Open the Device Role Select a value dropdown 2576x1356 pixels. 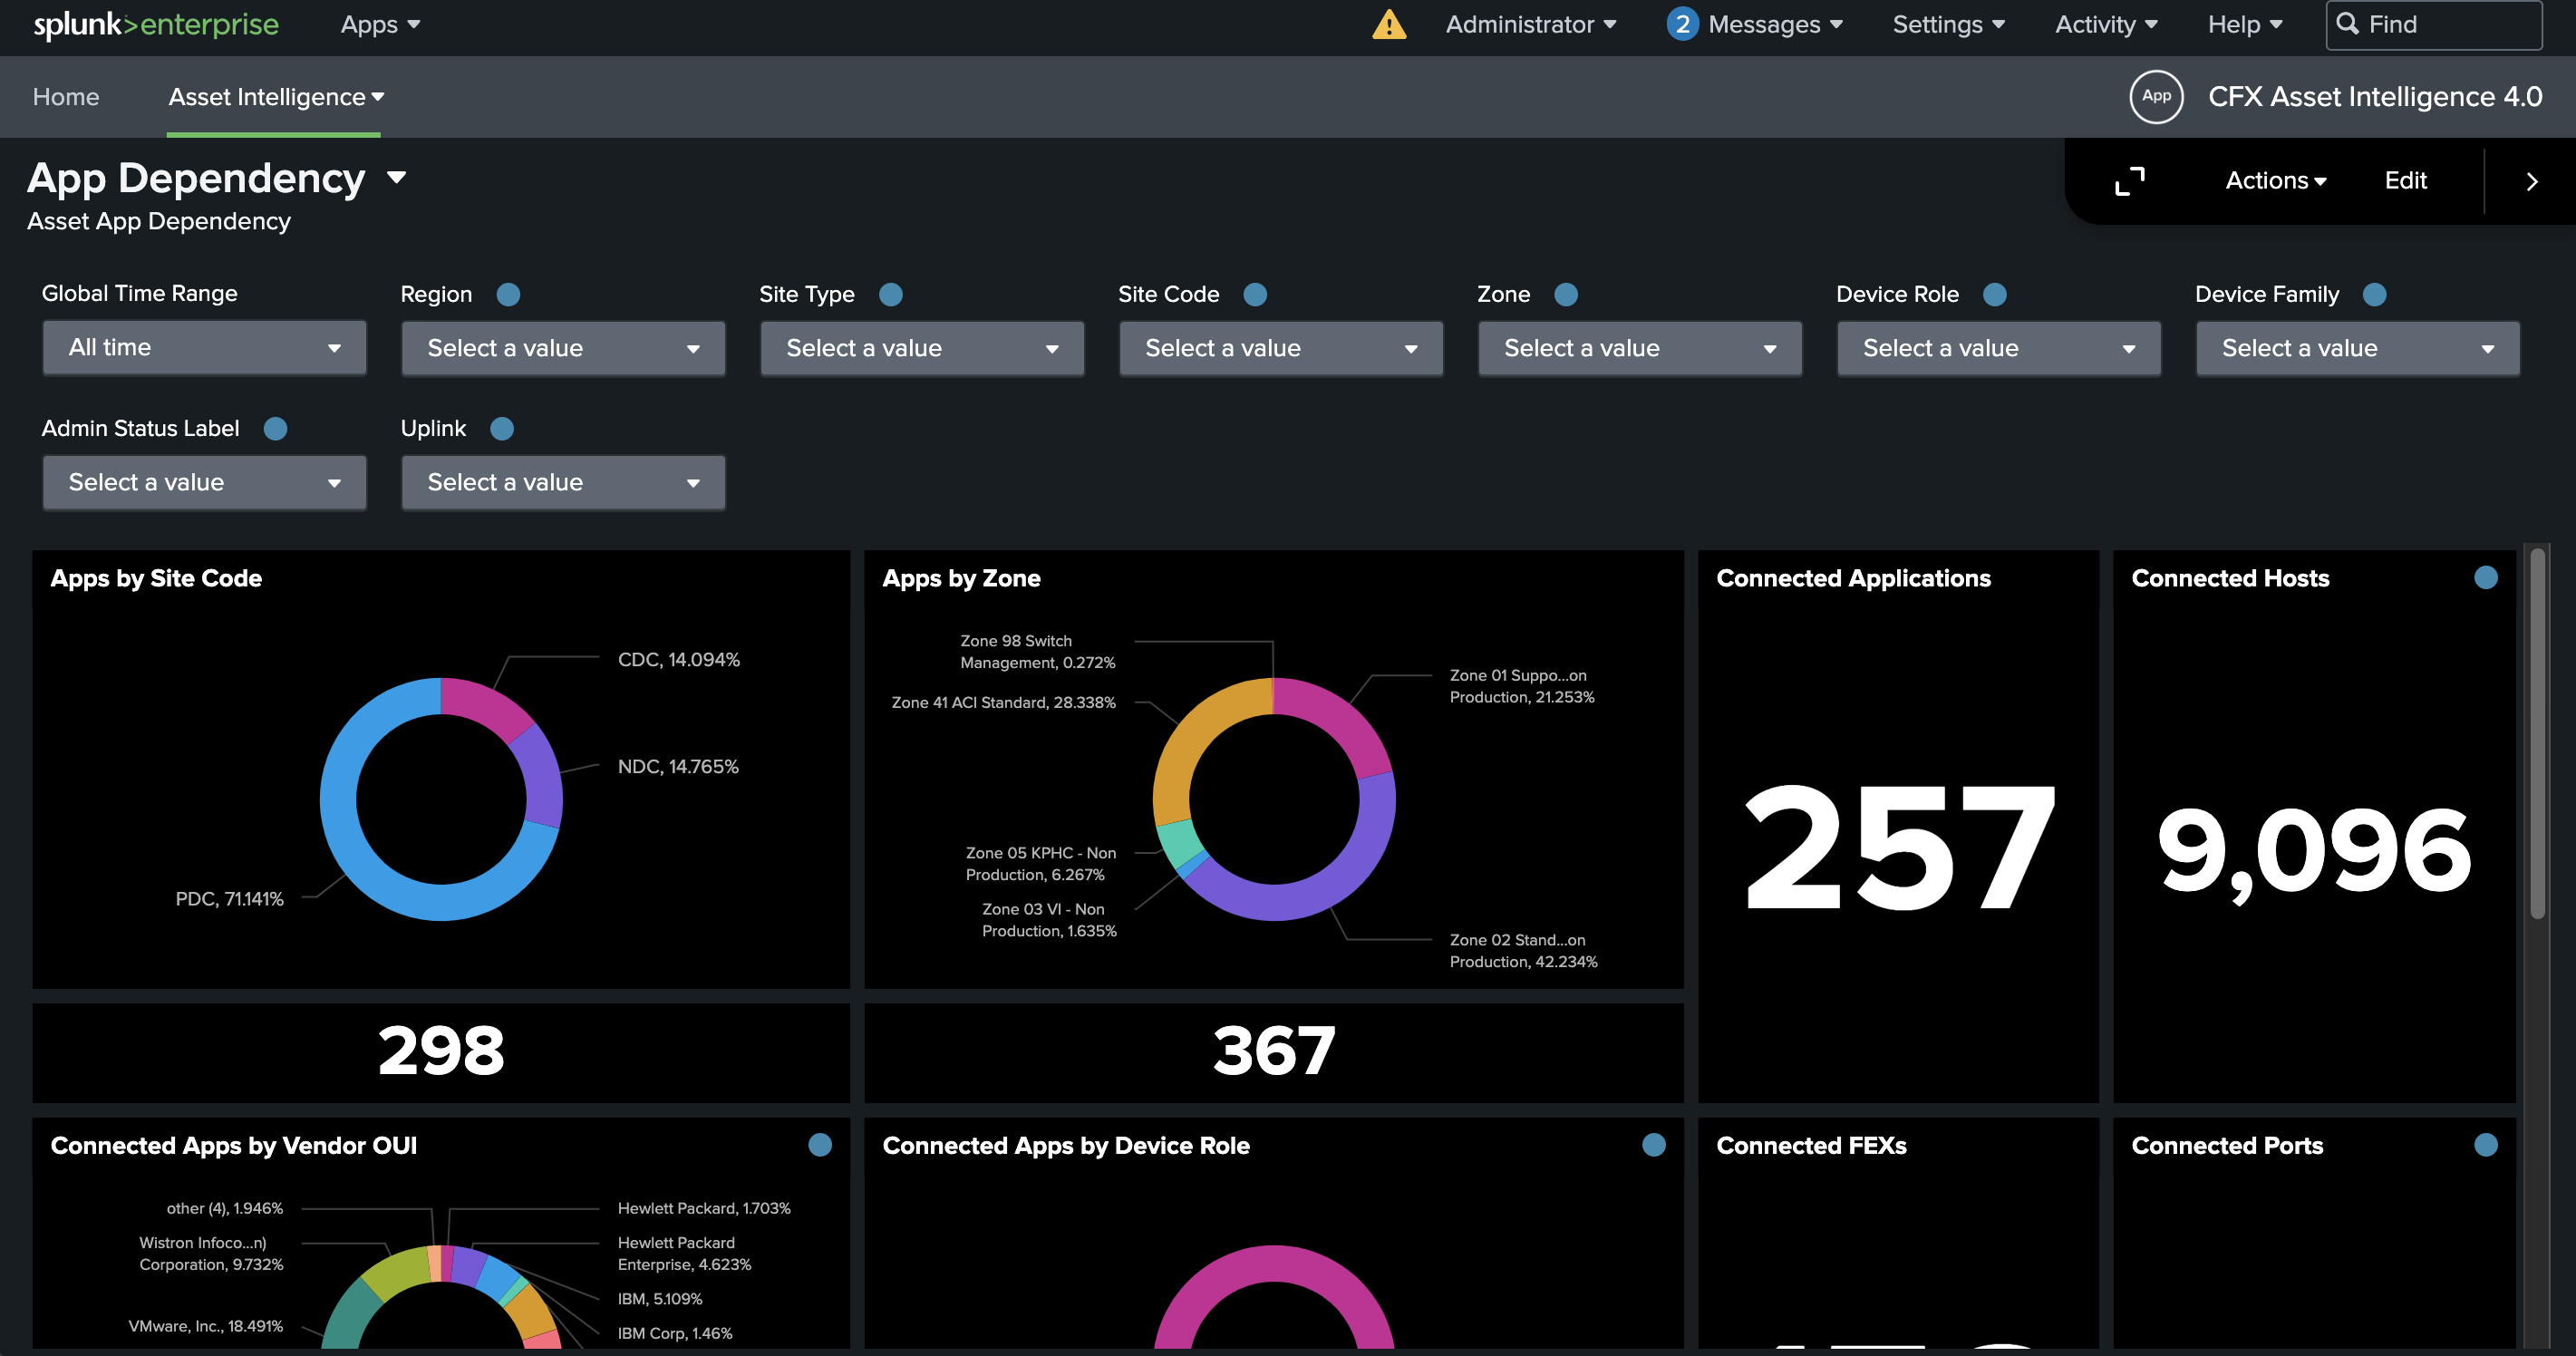(x=1999, y=348)
